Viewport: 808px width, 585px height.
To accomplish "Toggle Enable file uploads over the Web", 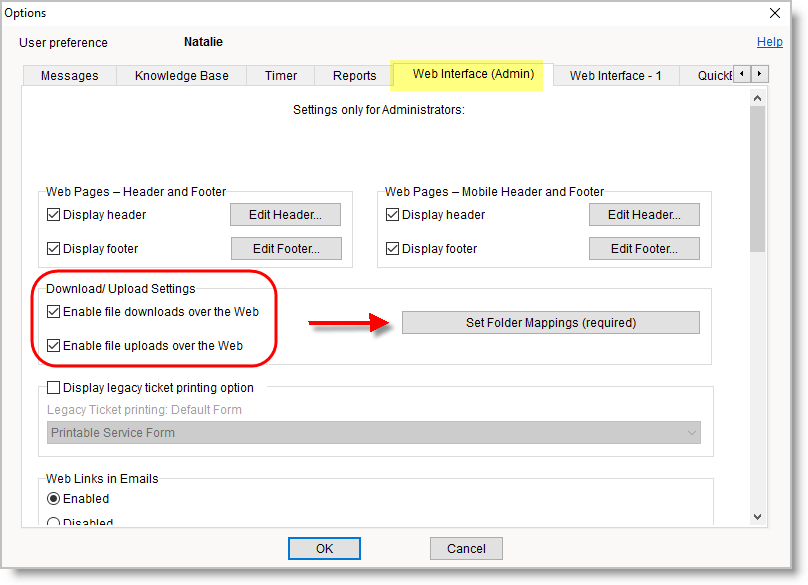I will pyautogui.click(x=54, y=346).
